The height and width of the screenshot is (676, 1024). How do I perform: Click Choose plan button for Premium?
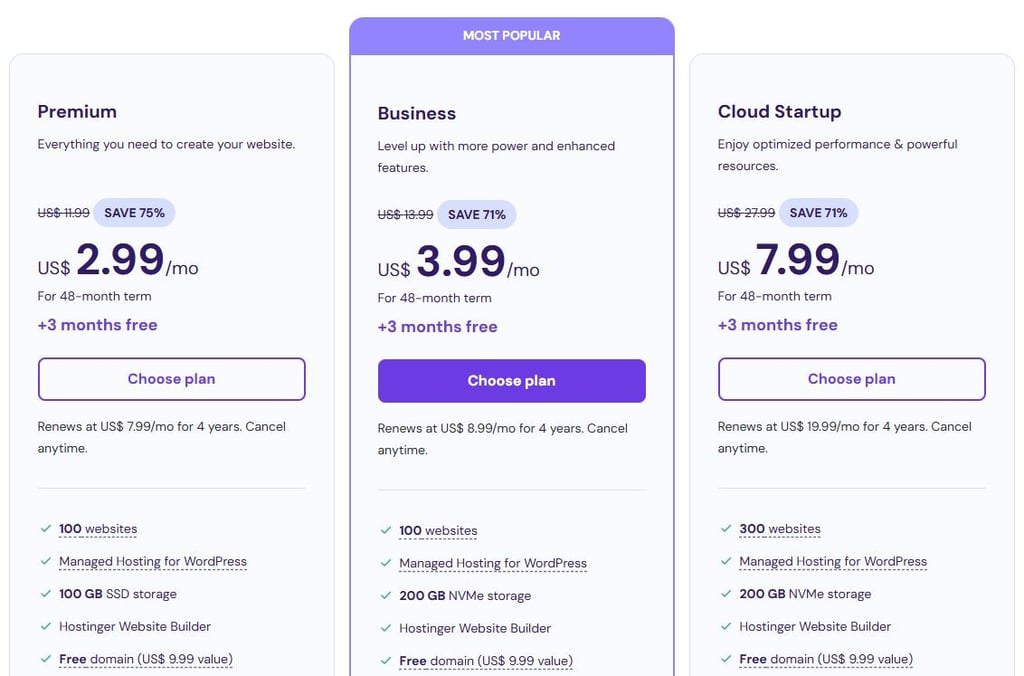pyautogui.click(x=171, y=379)
